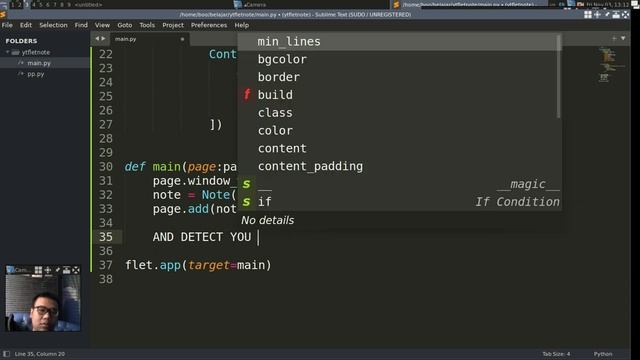Click the unsaved-changes dot on main.py tab
Image resolution: width=640 pixels, height=360 pixels.
pos(182,39)
